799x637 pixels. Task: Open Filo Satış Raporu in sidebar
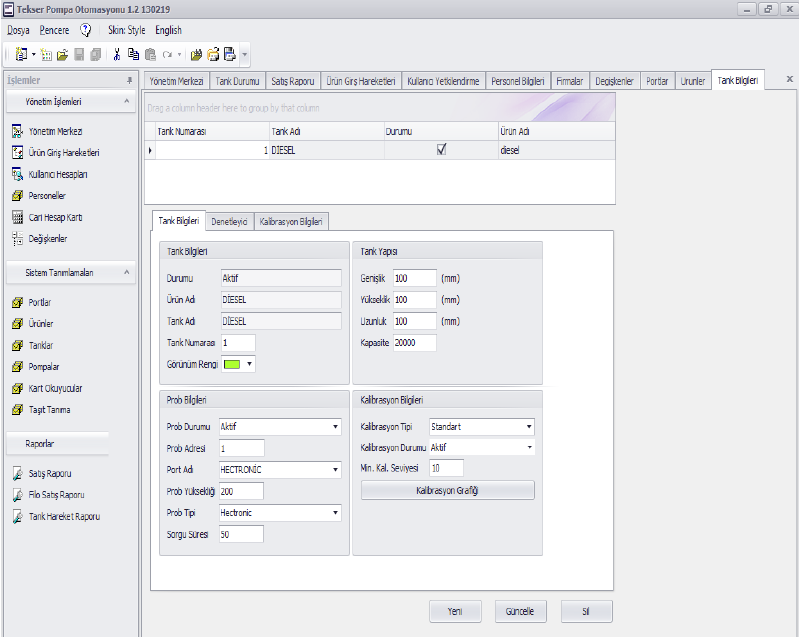(56, 495)
